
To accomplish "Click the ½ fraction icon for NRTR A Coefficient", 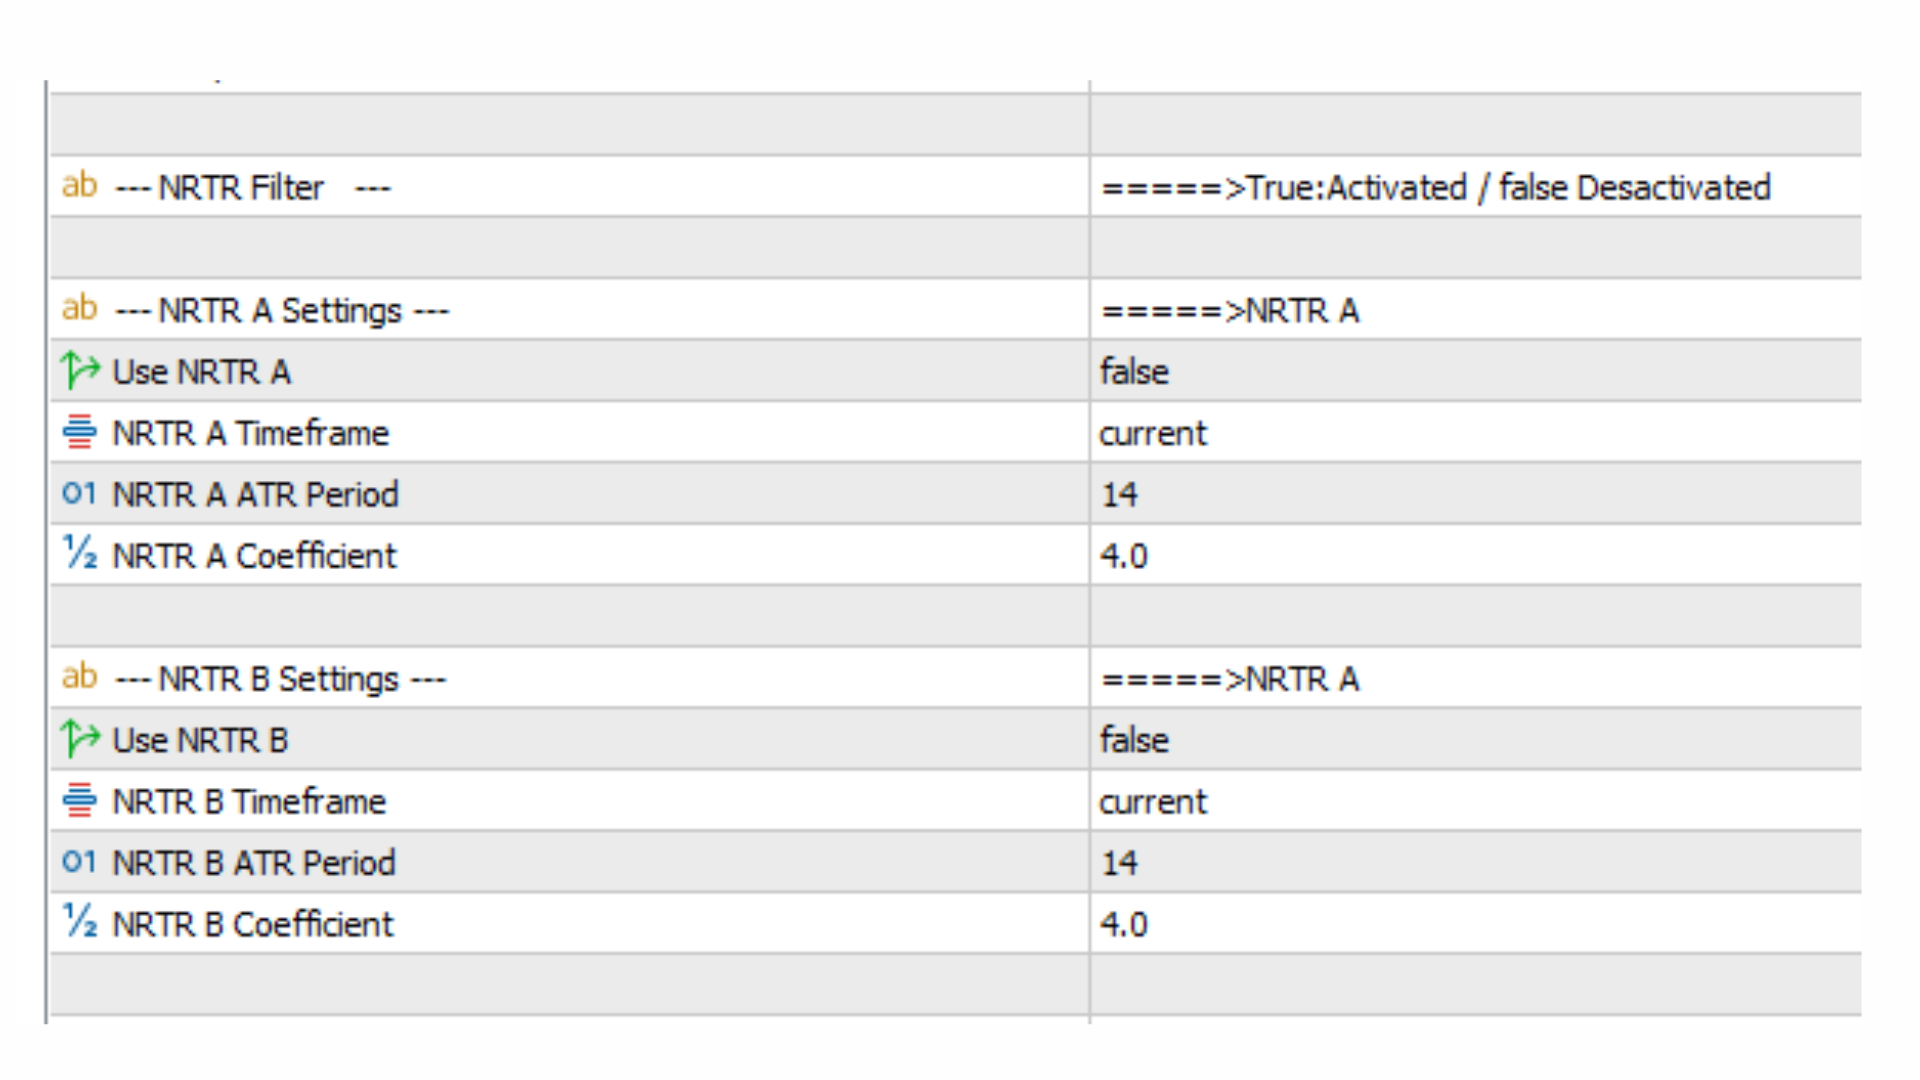I will tap(78, 555).
